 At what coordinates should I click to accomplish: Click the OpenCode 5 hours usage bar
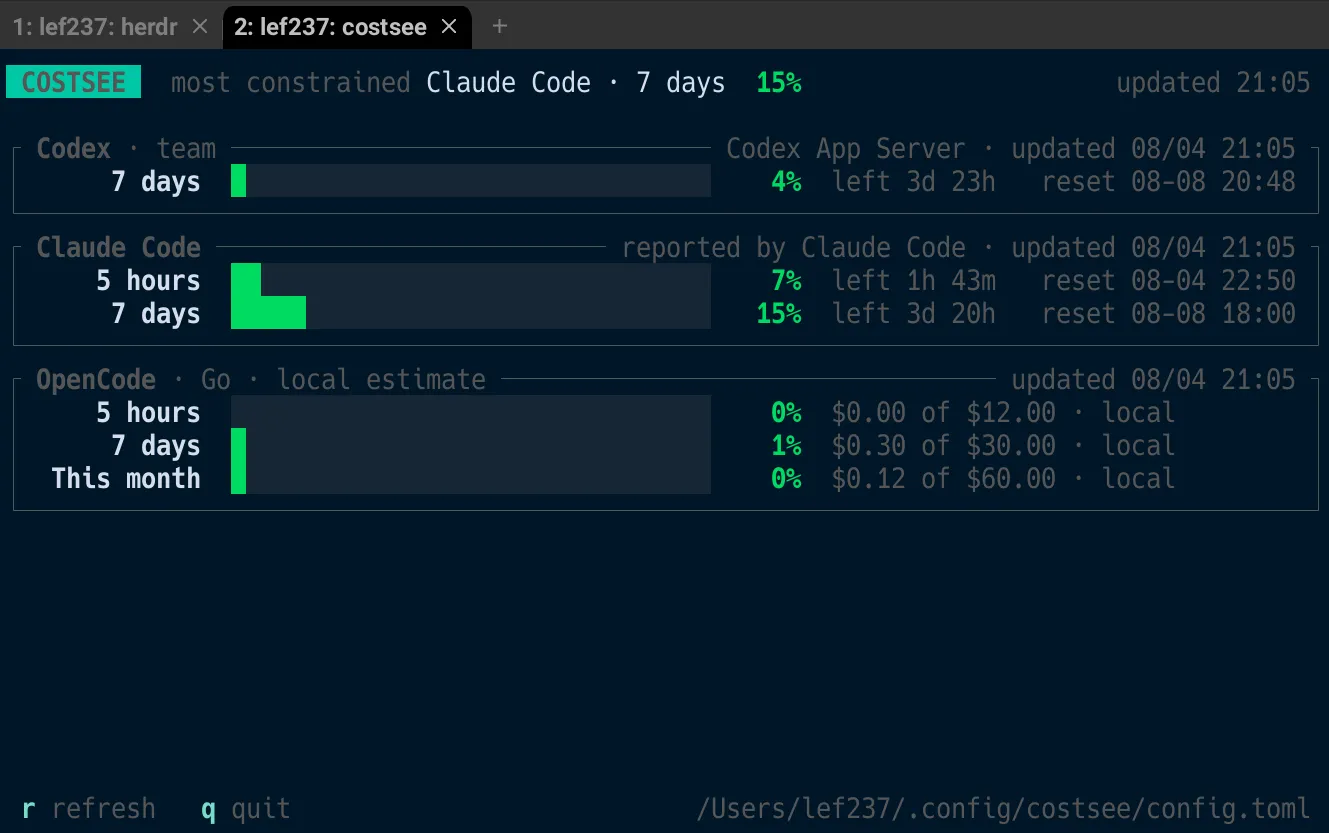click(x=471, y=412)
